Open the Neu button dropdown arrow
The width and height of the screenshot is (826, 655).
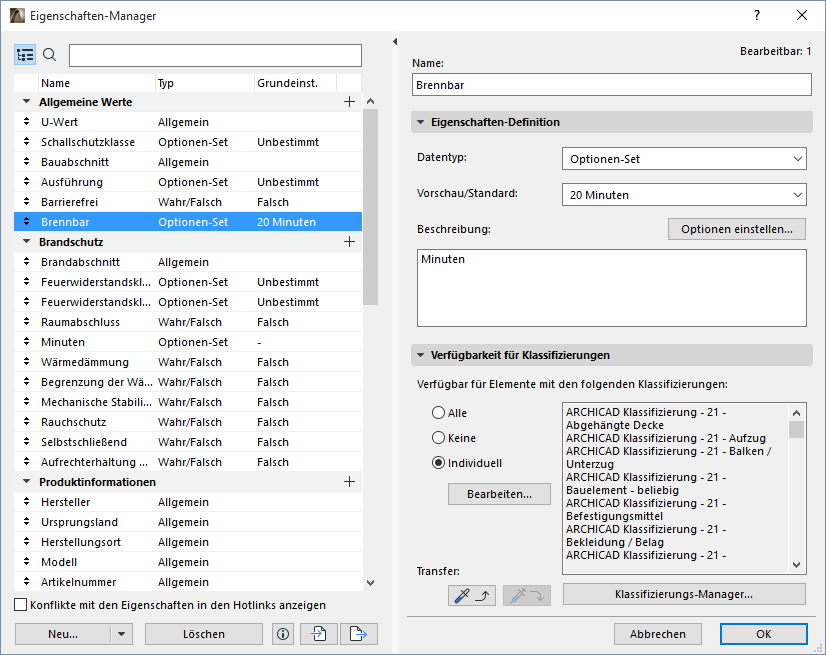[122, 634]
